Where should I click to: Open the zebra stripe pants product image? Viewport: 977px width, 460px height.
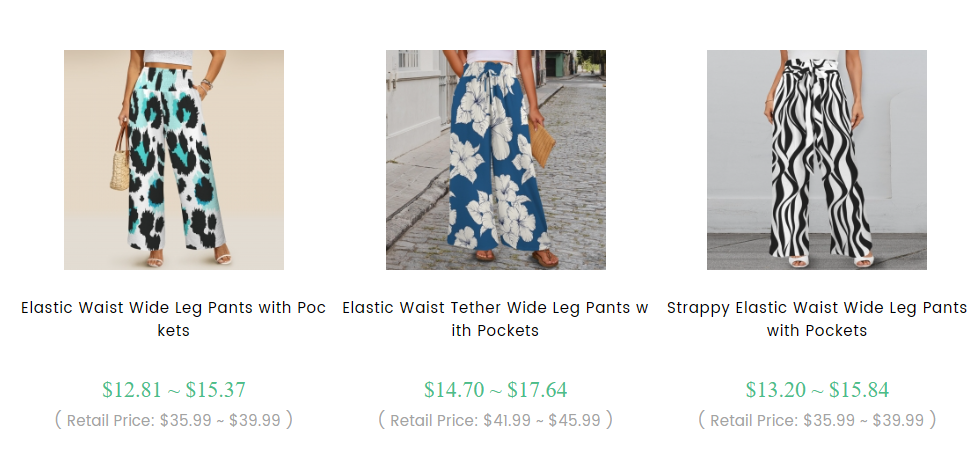816,160
